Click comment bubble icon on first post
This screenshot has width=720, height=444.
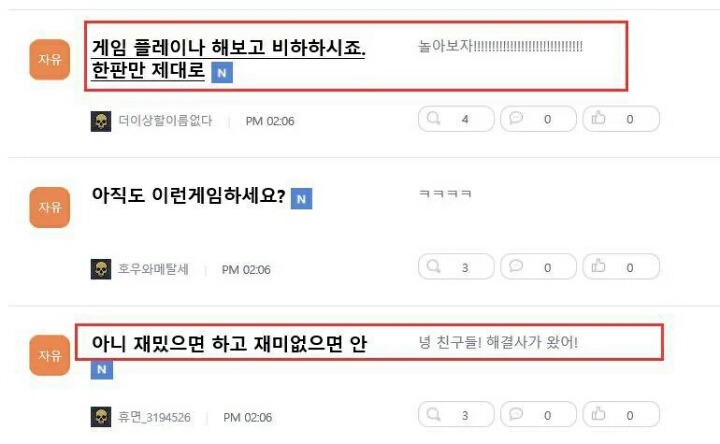click(x=516, y=118)
